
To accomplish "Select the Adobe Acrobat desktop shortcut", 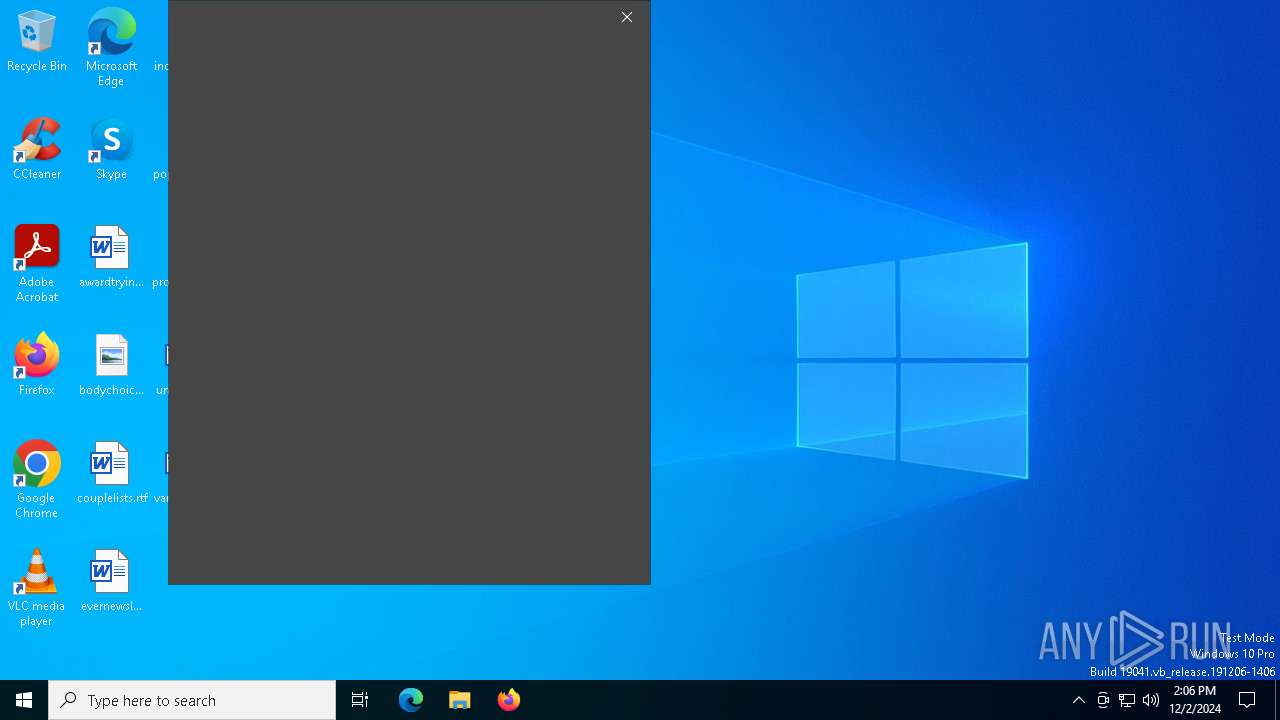I will (x=37, y=264).
